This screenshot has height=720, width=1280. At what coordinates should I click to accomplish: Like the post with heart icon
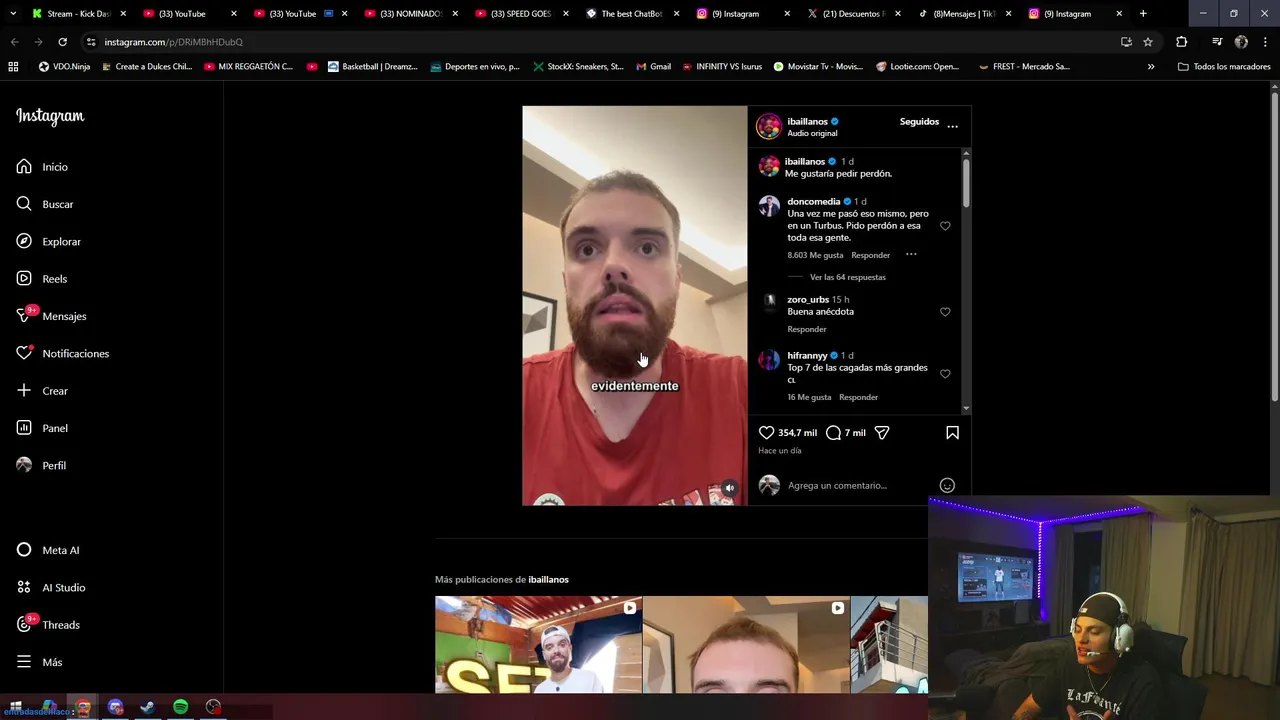pos(766,433)
